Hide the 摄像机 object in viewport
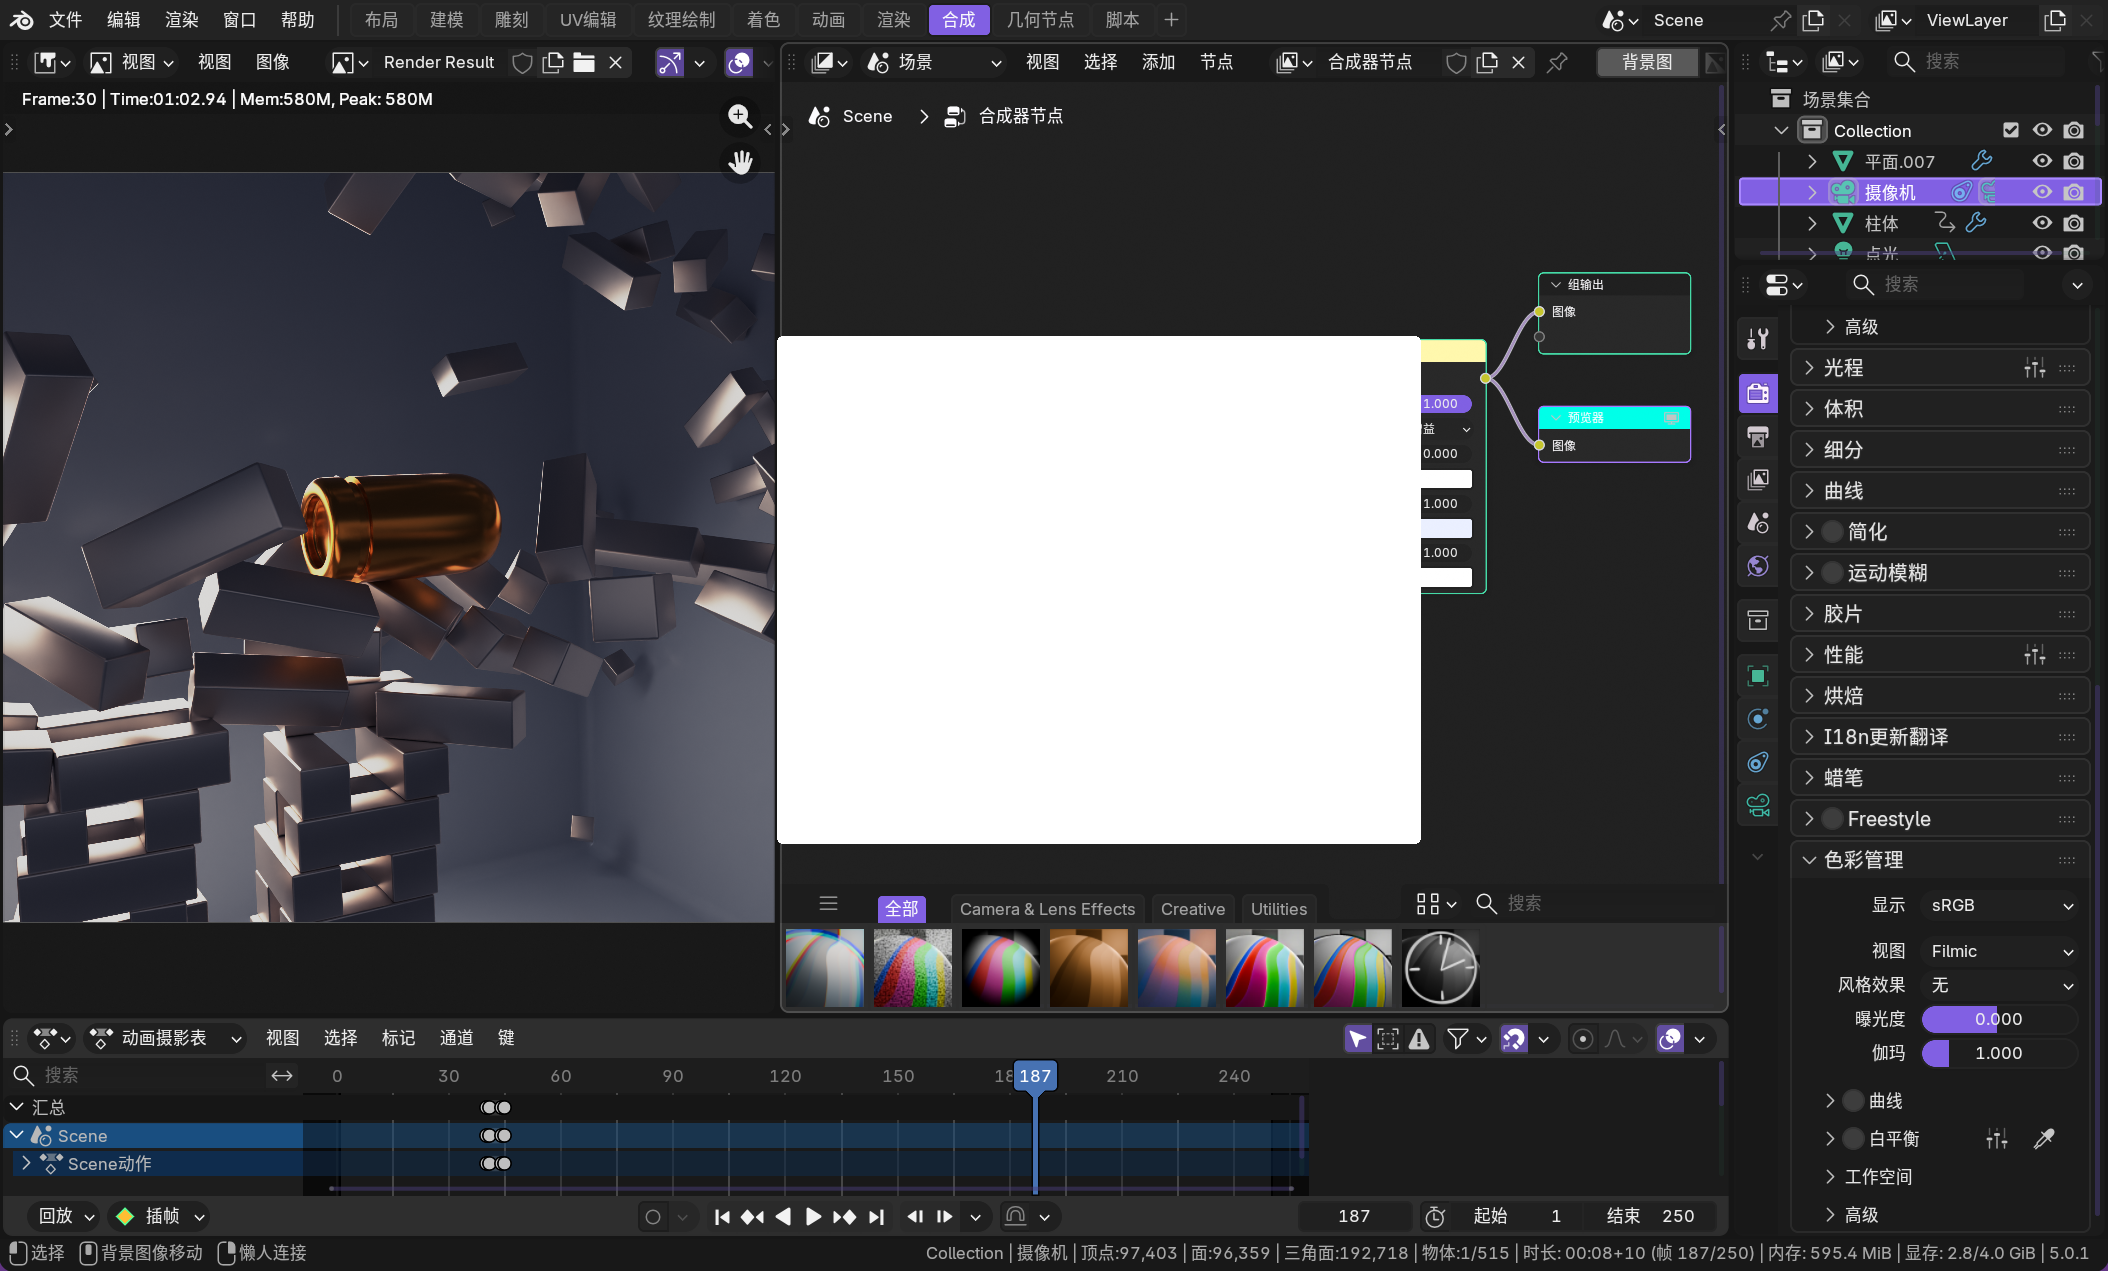 tap(2042, 191)
